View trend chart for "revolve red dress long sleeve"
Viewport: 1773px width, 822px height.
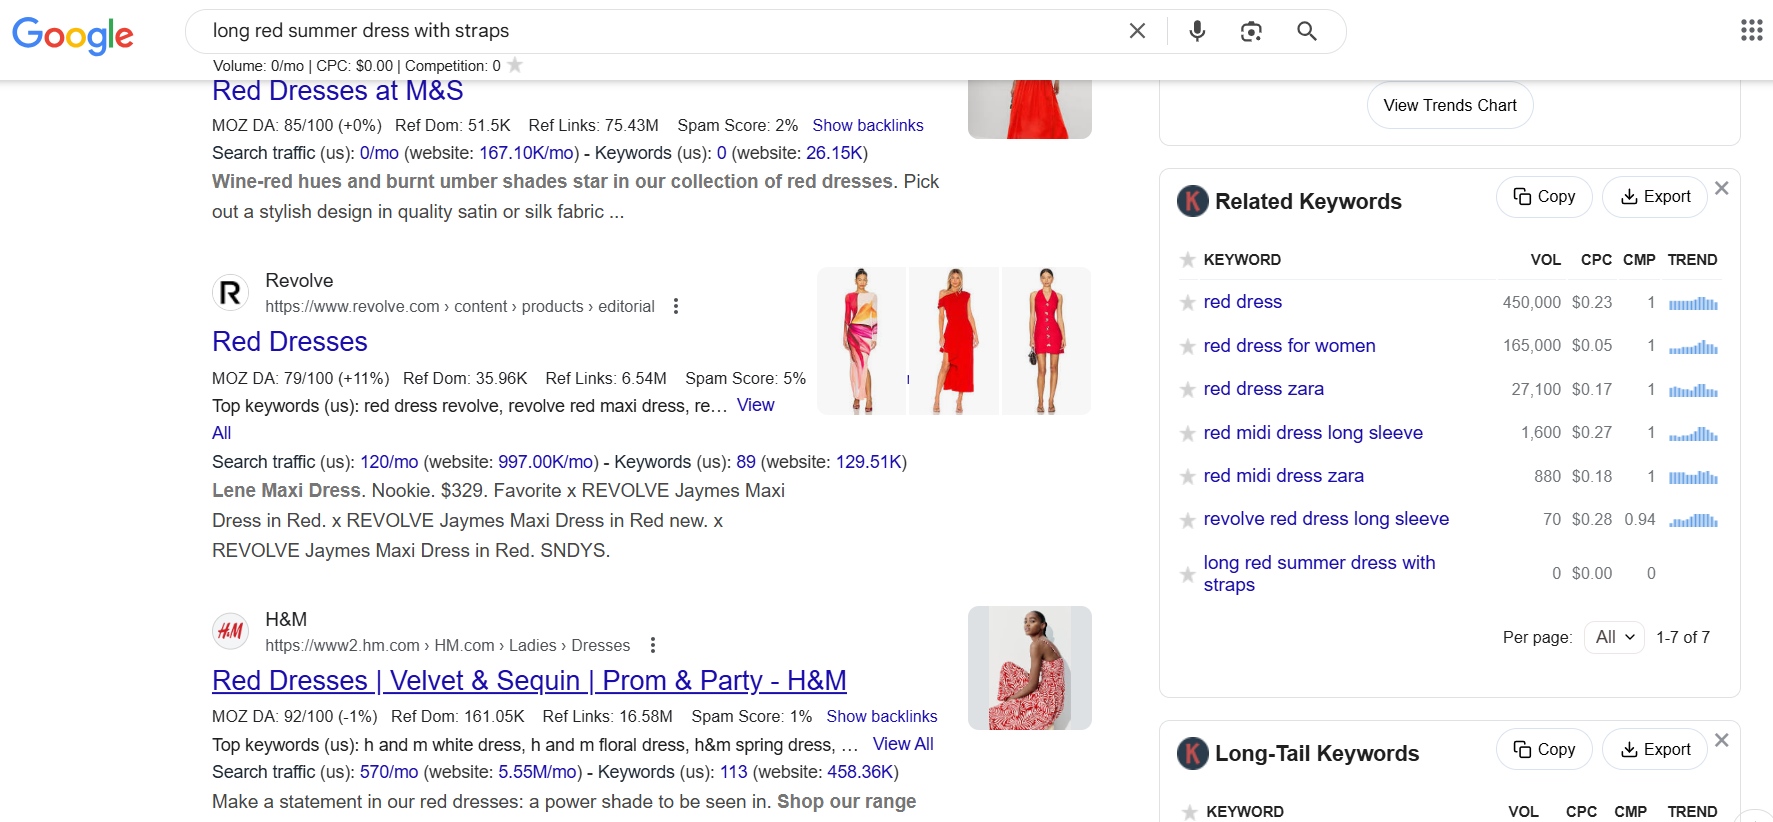[1693, 520]
